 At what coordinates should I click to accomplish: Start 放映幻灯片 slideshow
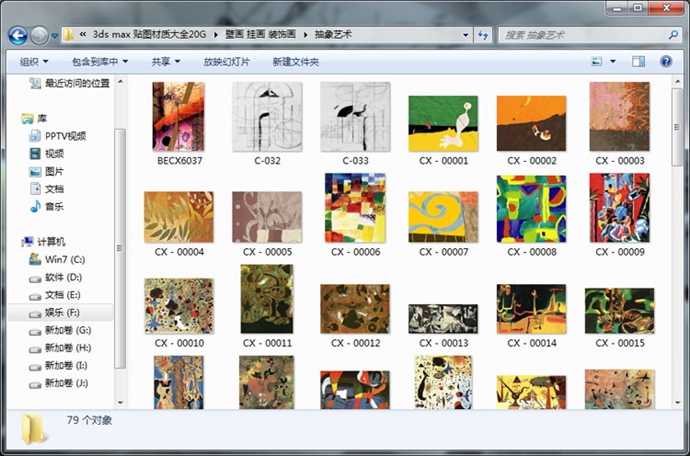tap(226, 62)
